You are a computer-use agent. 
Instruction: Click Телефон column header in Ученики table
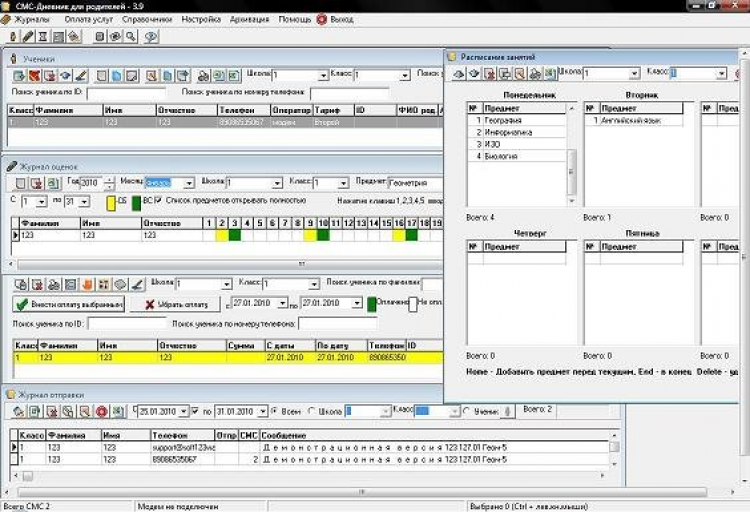point(244,111)
